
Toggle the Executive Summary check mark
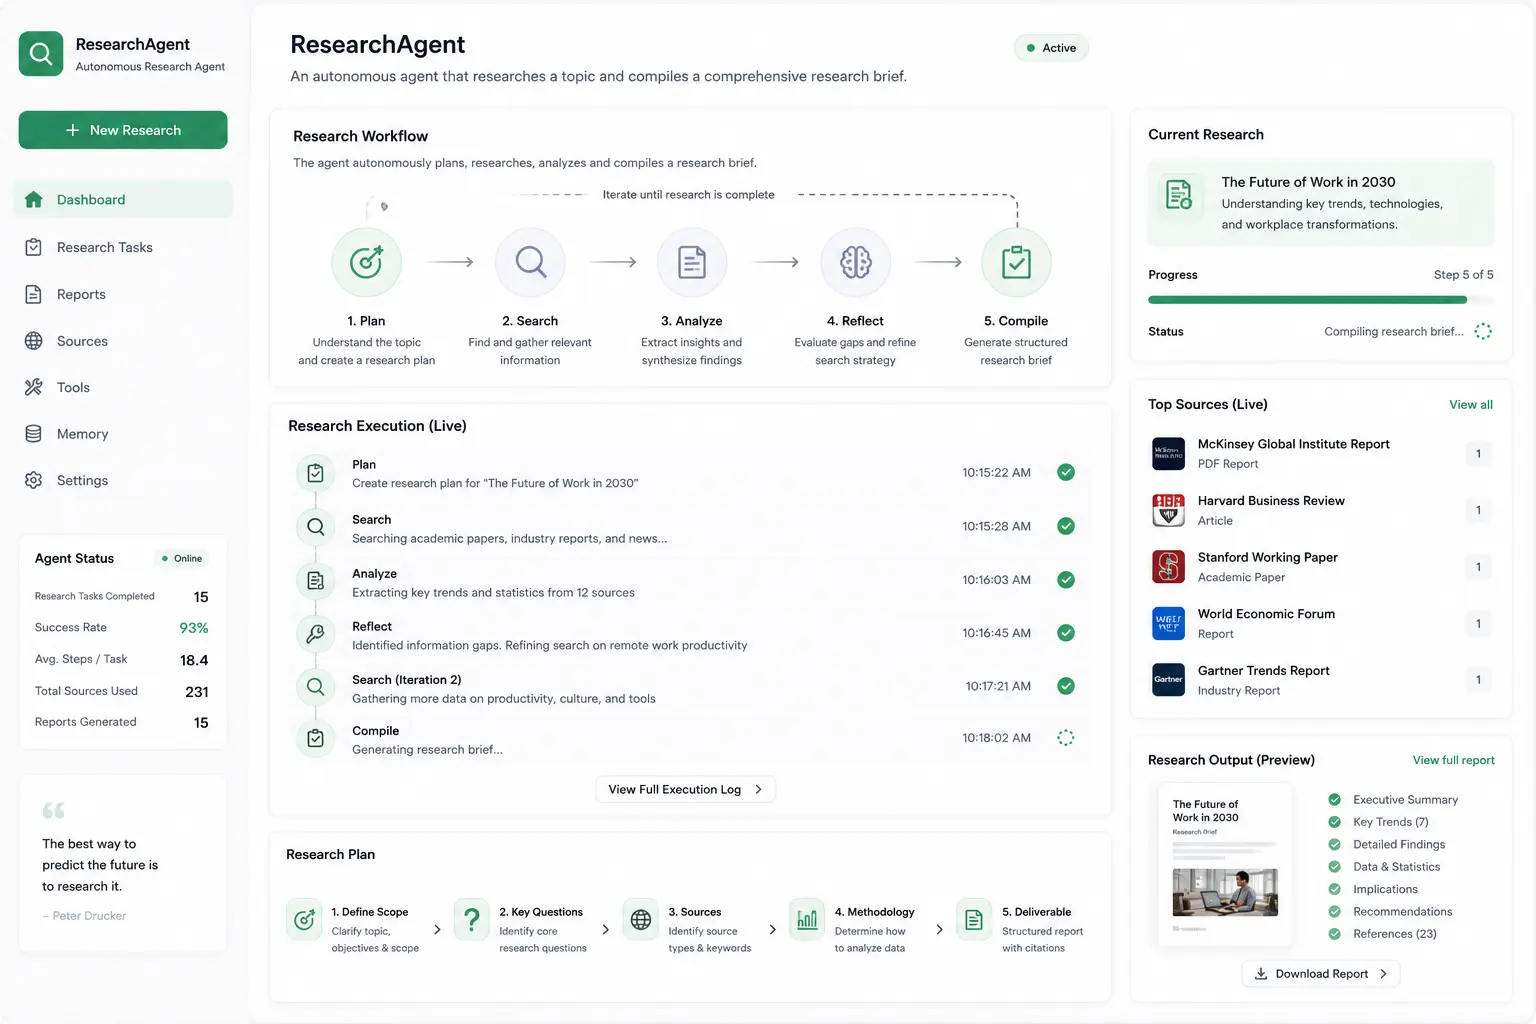[1334, 799]
